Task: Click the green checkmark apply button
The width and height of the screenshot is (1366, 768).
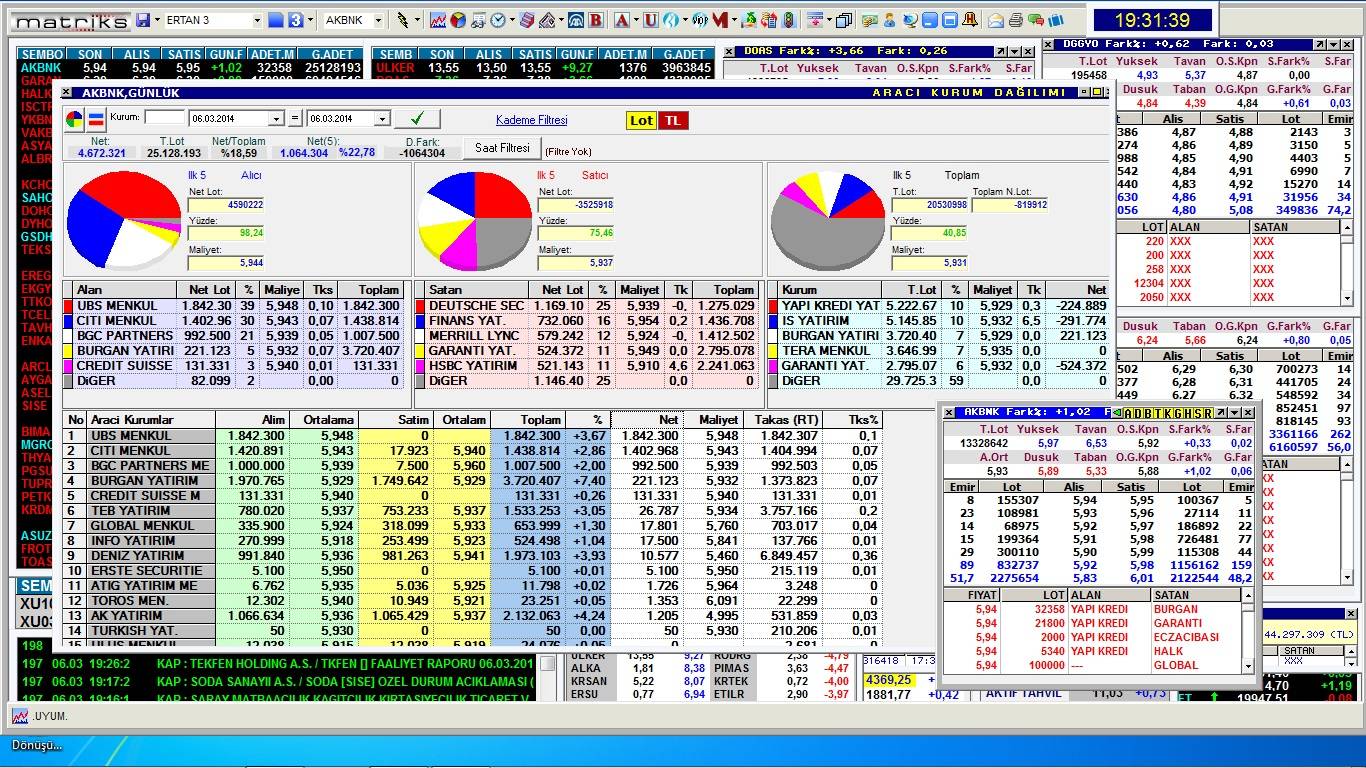Action: tap(417, 118)
